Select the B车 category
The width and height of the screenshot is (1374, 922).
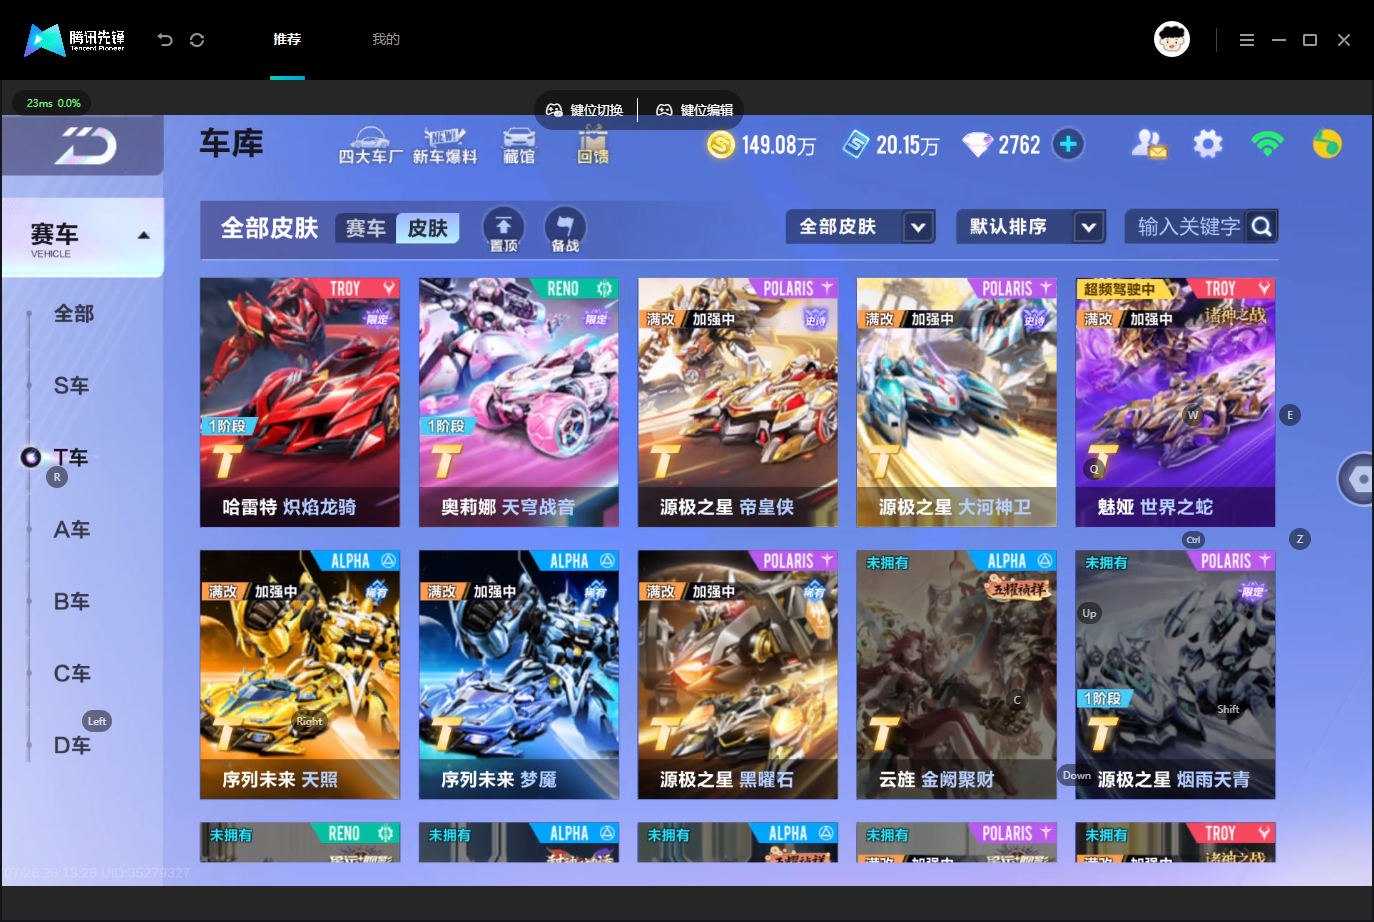(x=72, y=602)
